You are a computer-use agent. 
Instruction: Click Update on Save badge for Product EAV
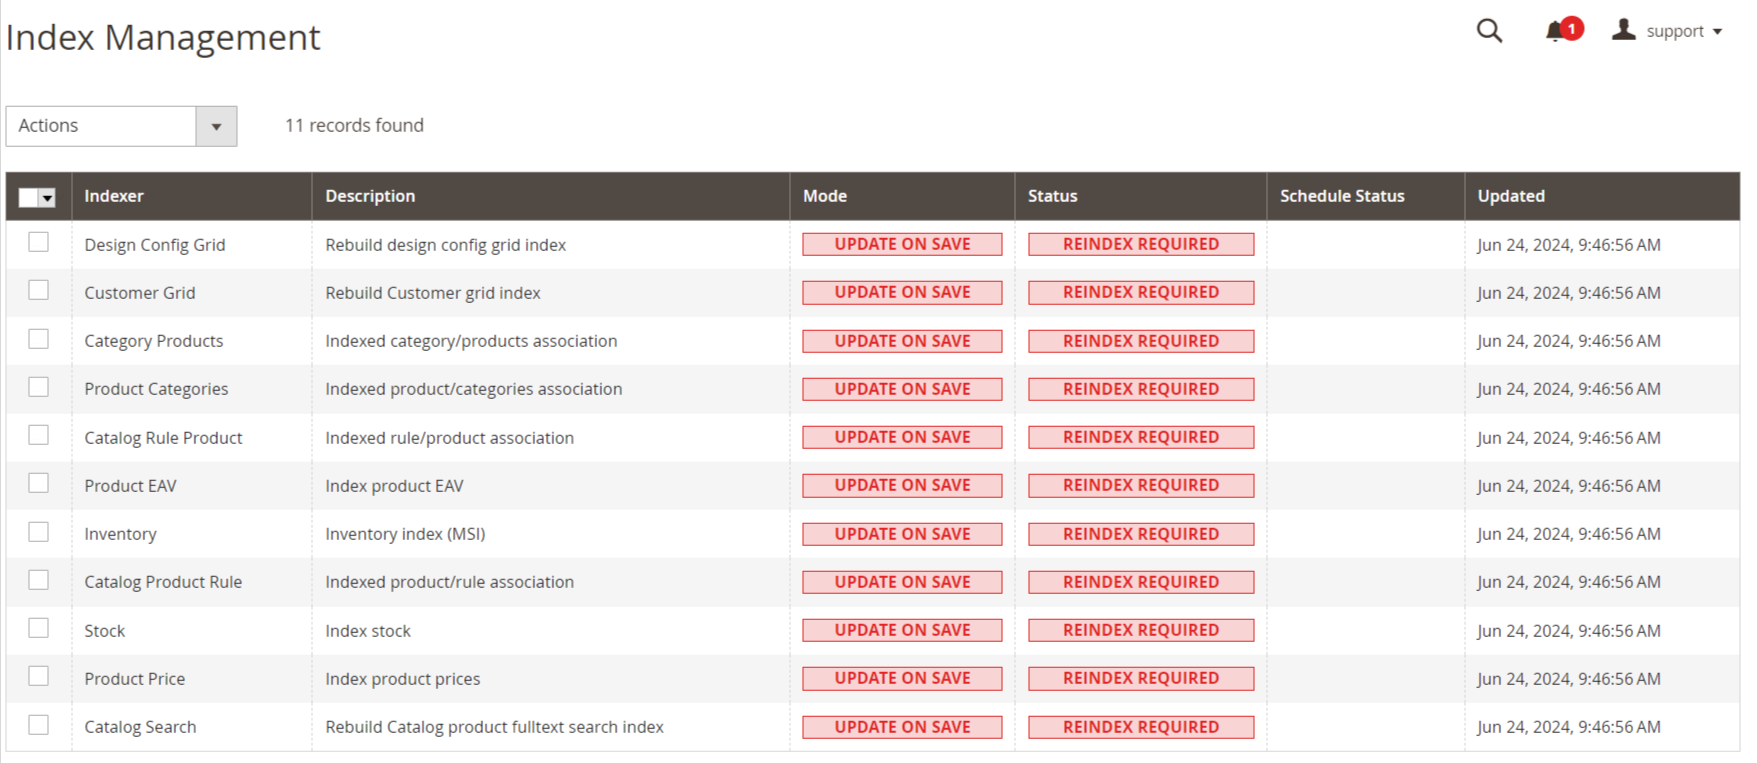coord(902,486)
